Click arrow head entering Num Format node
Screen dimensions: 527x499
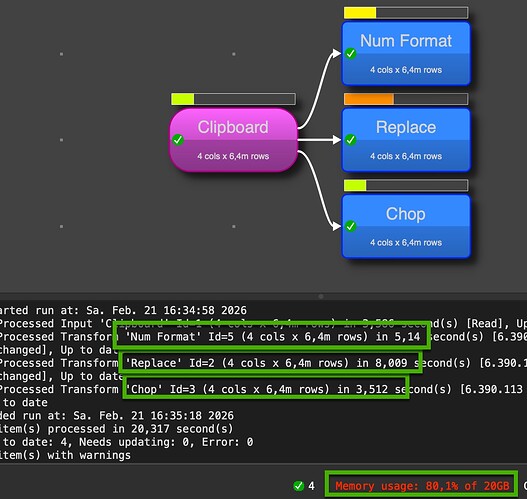[x=336, y=54]
